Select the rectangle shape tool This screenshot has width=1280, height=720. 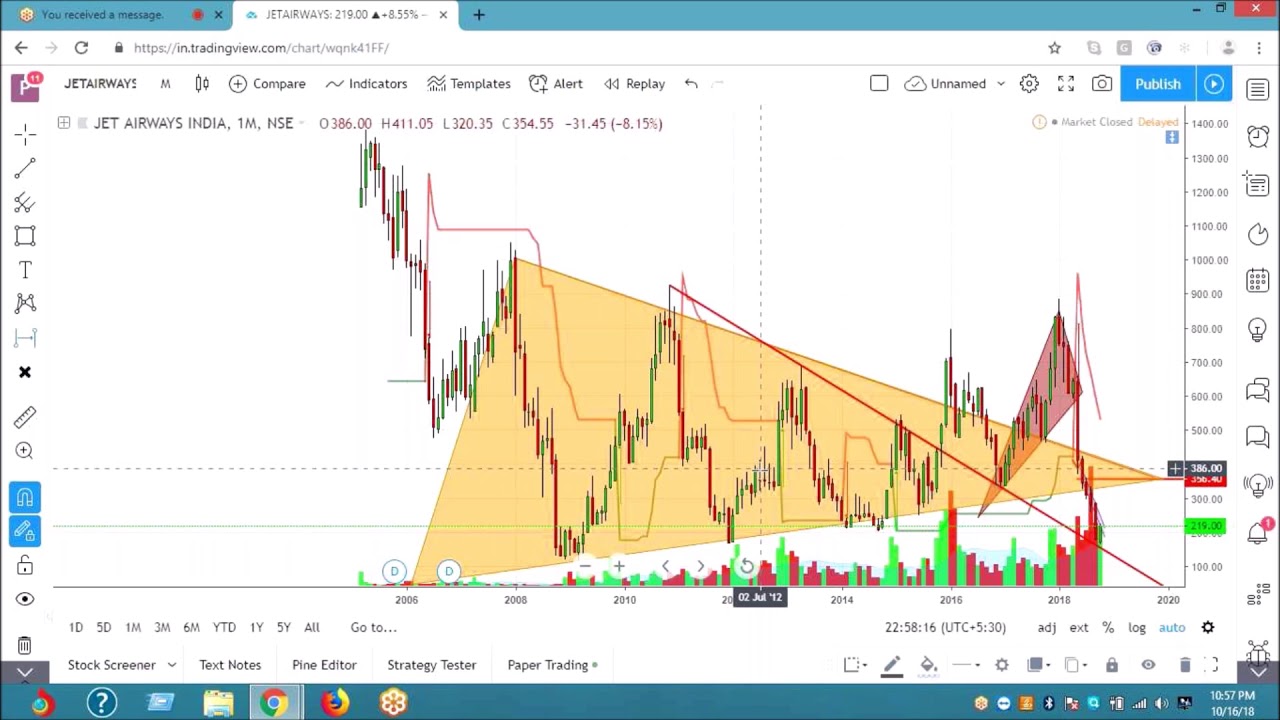[25, 236]
